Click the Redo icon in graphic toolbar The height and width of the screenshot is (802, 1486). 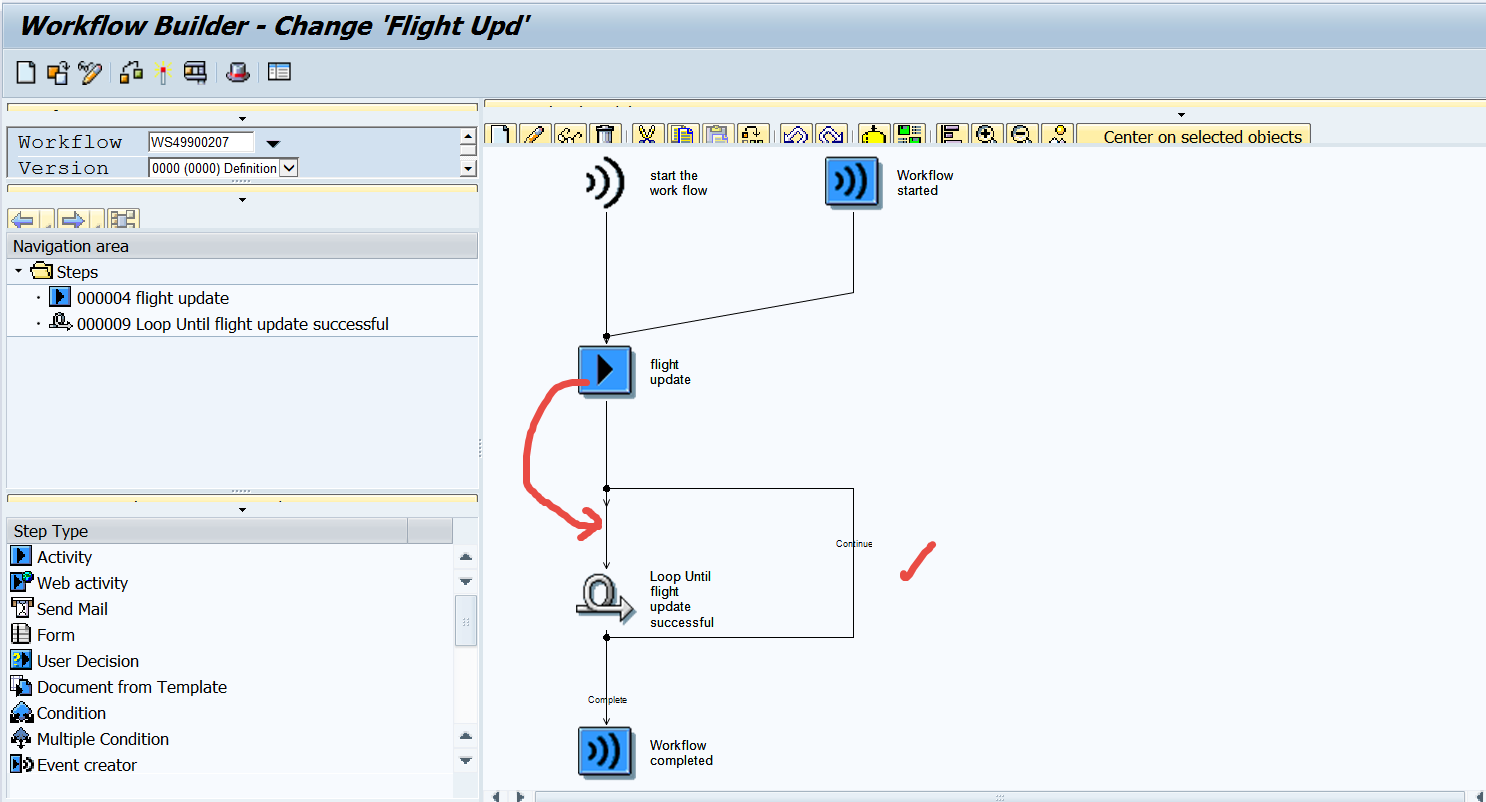[831, 135]
